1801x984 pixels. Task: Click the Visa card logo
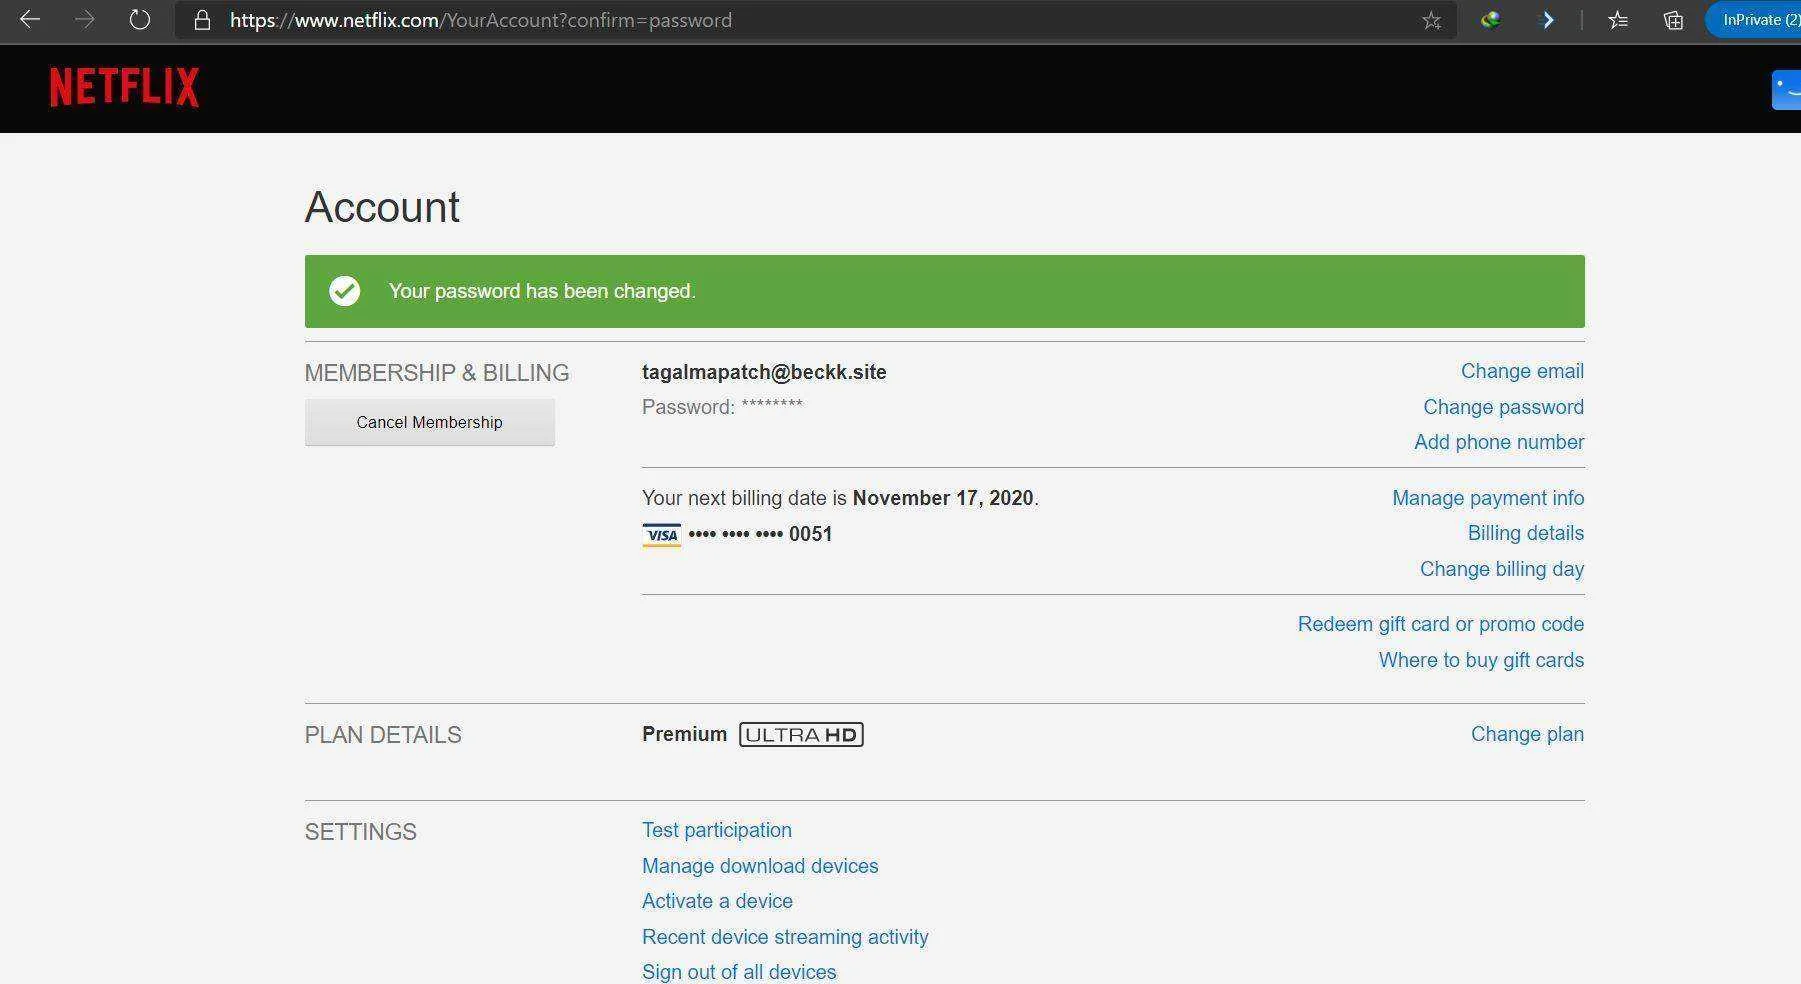661,535
